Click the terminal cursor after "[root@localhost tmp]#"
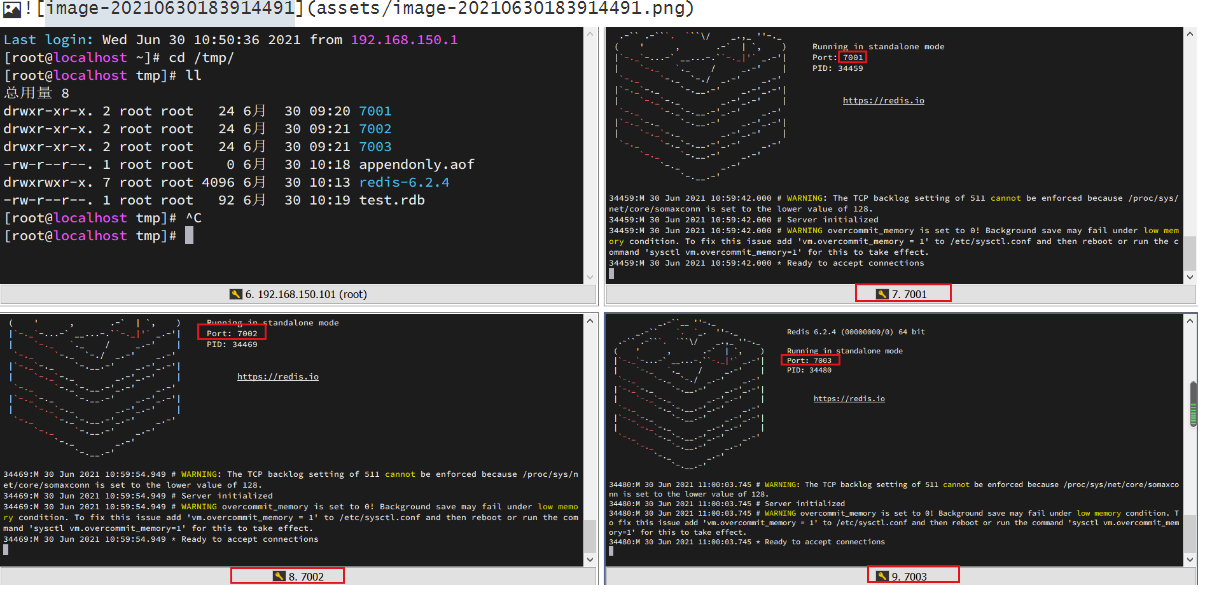This screenshot has width=1205, height=600. point(189,236)
